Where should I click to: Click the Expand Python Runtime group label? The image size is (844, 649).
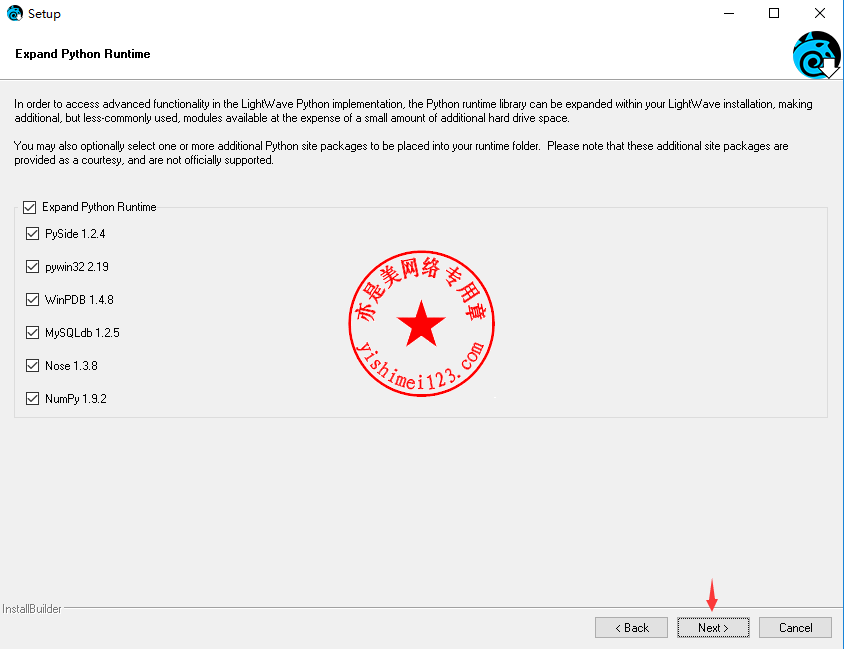[99, 207]
